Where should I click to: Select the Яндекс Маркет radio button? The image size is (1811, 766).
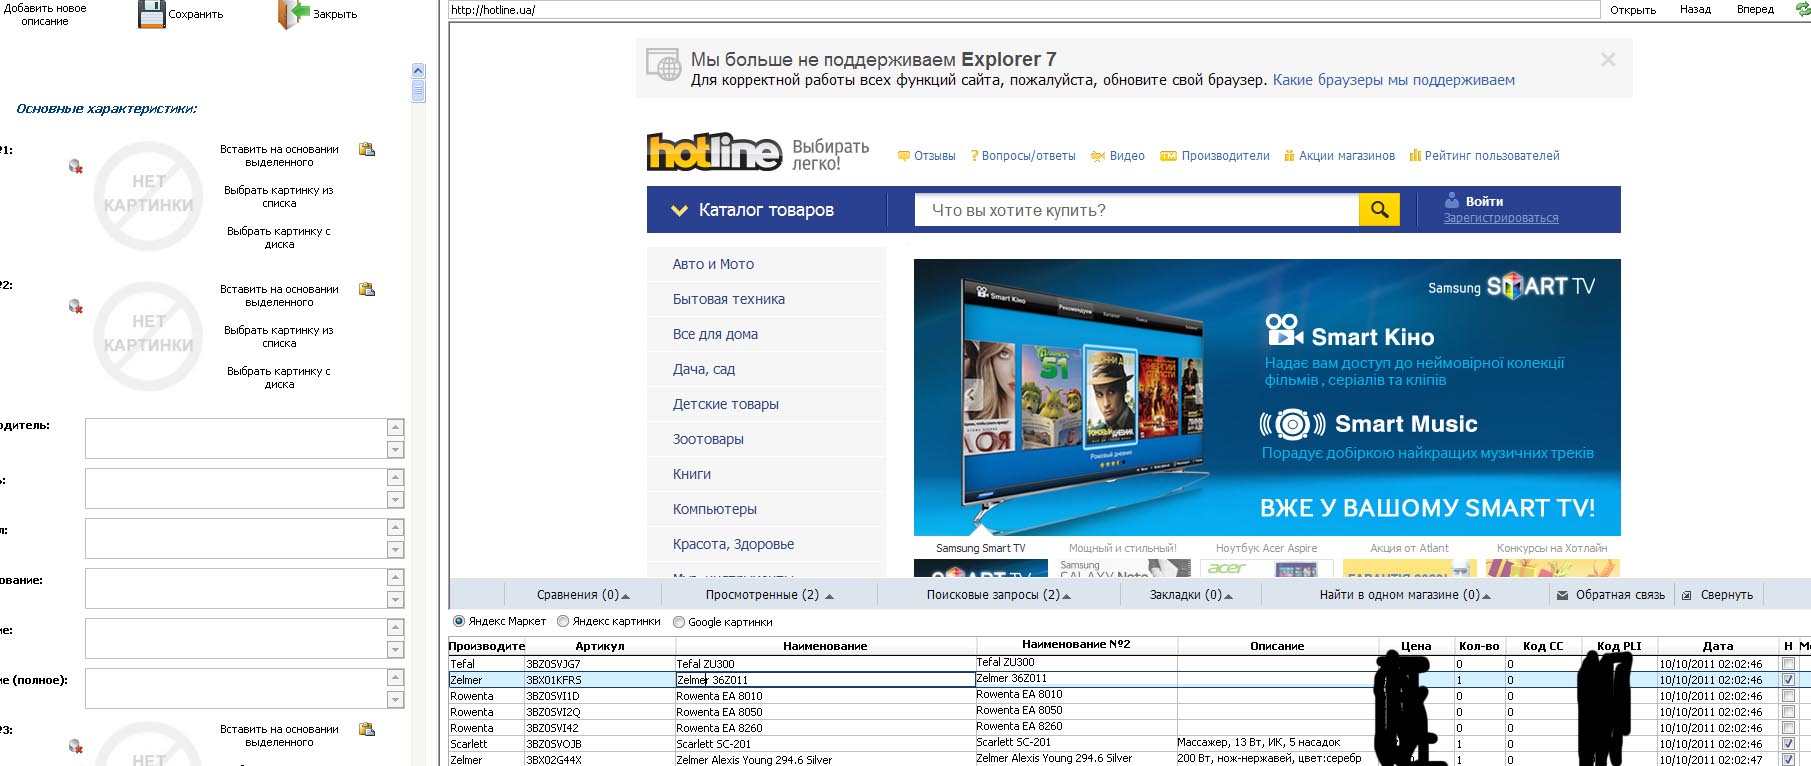[x=459, y=621]
